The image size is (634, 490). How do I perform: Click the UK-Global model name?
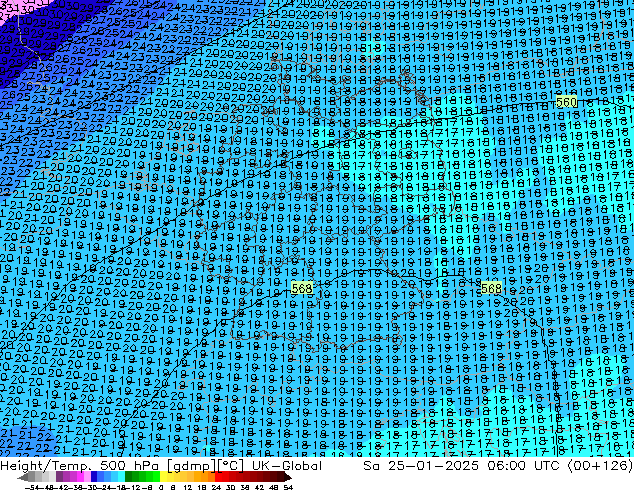coord(287,466)
